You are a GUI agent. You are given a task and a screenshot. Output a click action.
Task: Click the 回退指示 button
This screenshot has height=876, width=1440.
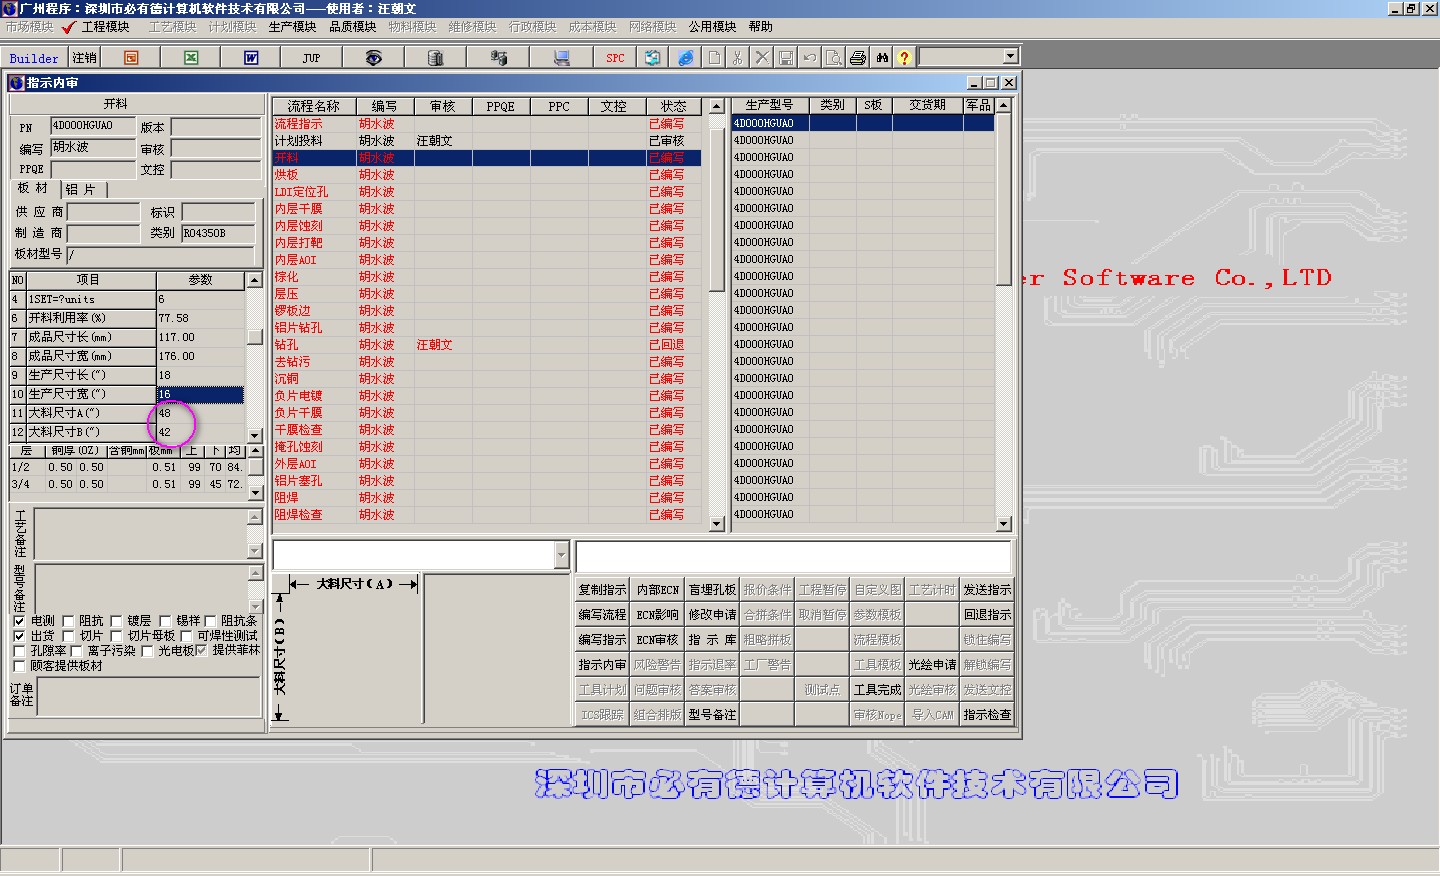pos(987,615)
